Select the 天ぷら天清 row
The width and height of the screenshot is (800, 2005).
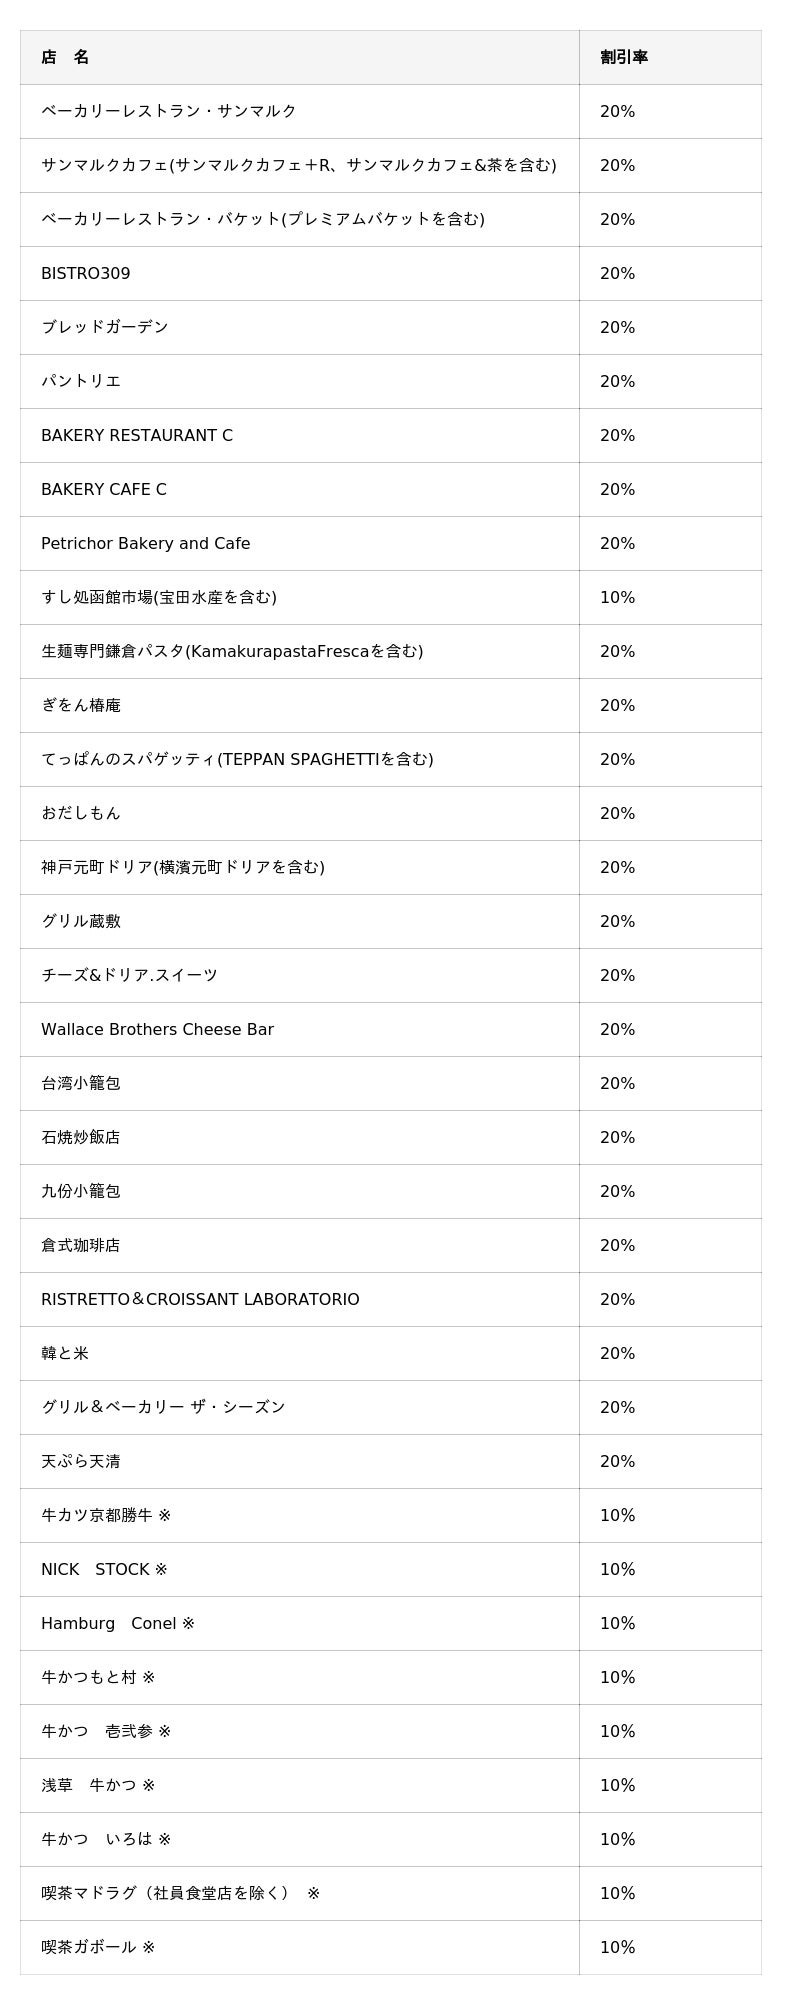[390, 1461]
